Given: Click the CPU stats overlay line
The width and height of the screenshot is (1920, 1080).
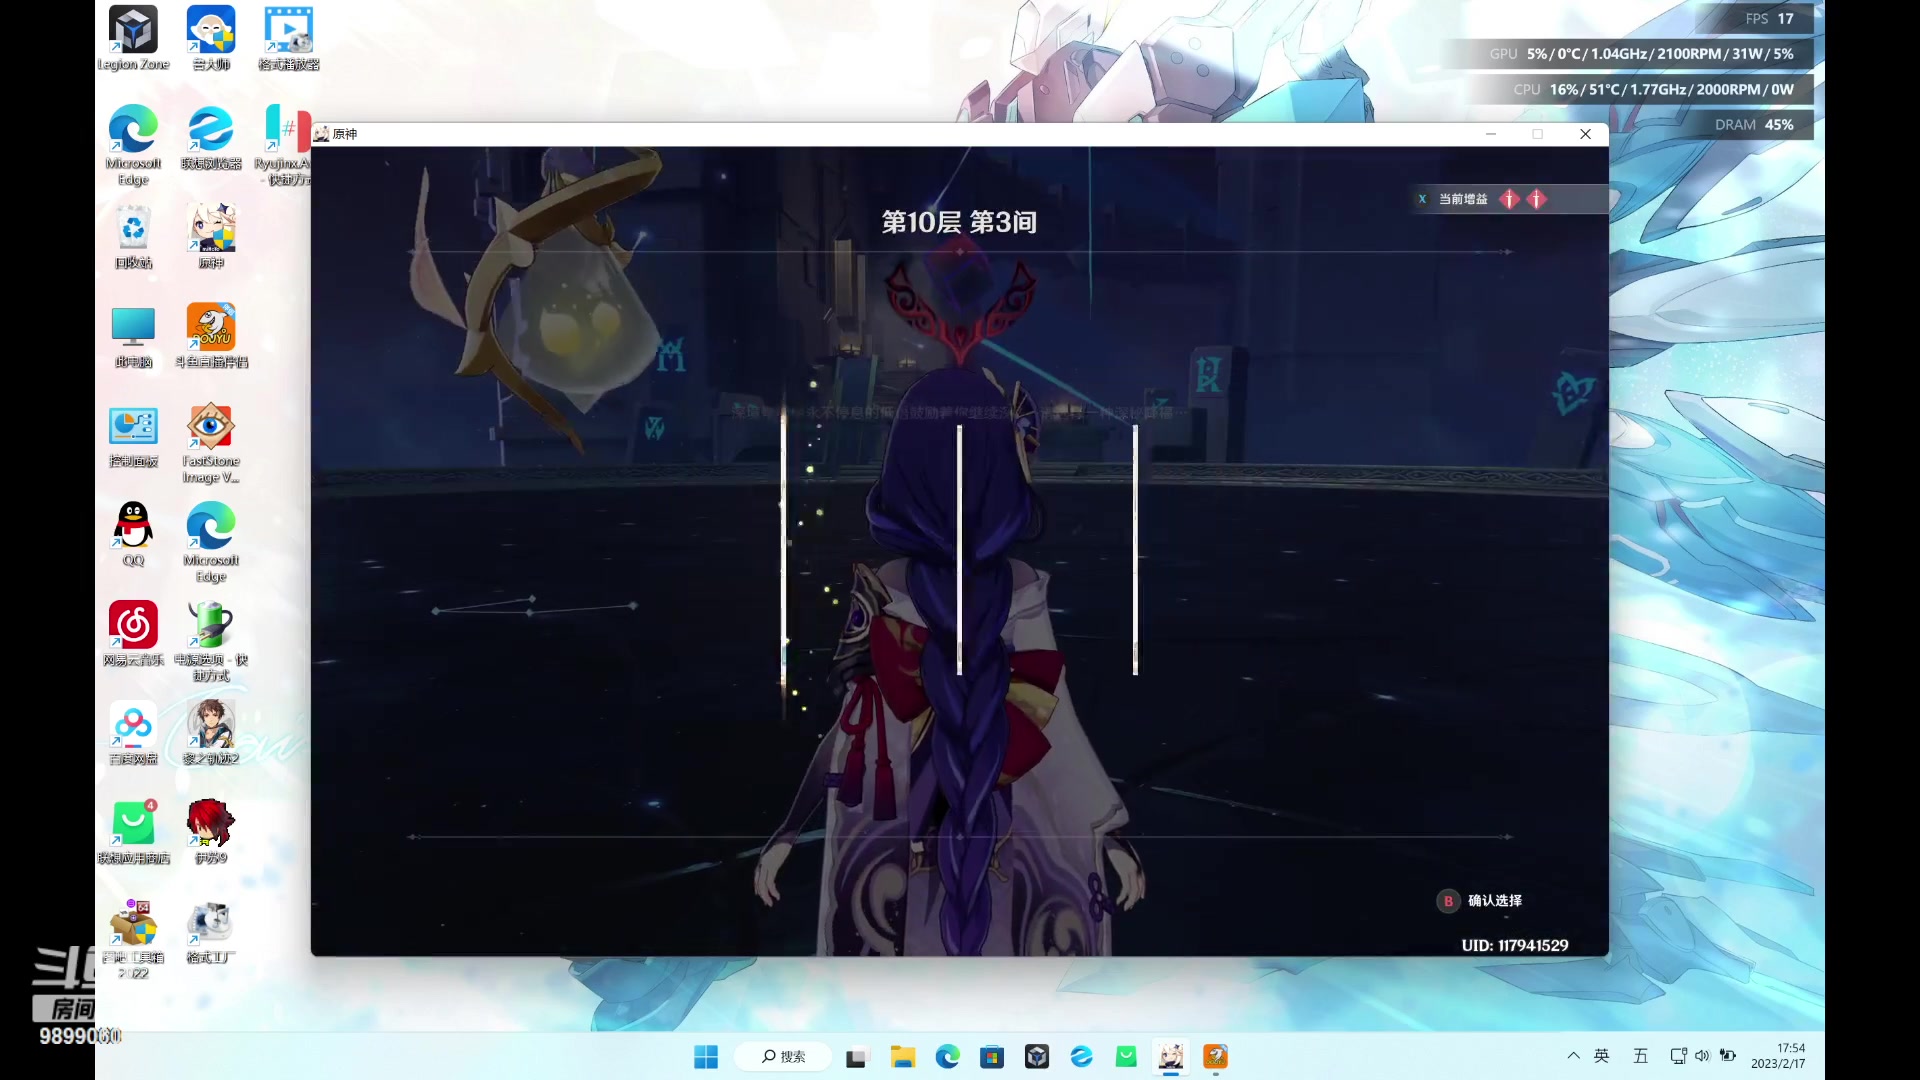Looking at the screenshot, I should pos(1653,90).
